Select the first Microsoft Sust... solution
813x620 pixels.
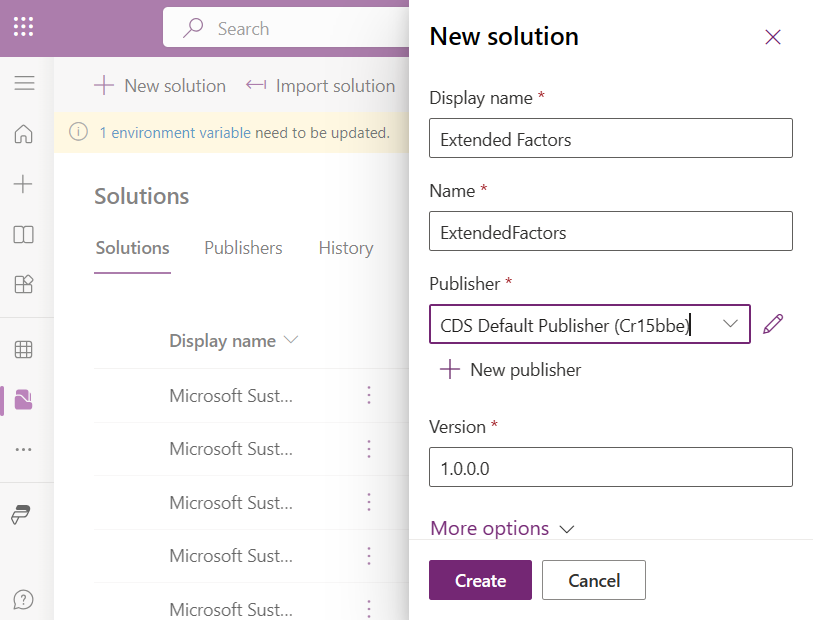pyautogui.click(x=231, y=396)
